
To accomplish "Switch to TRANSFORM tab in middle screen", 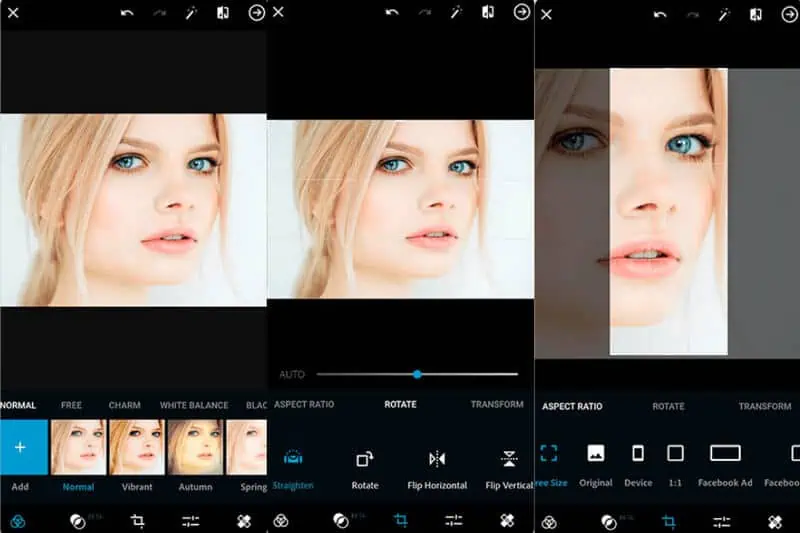I will click(x=497, y=404).
